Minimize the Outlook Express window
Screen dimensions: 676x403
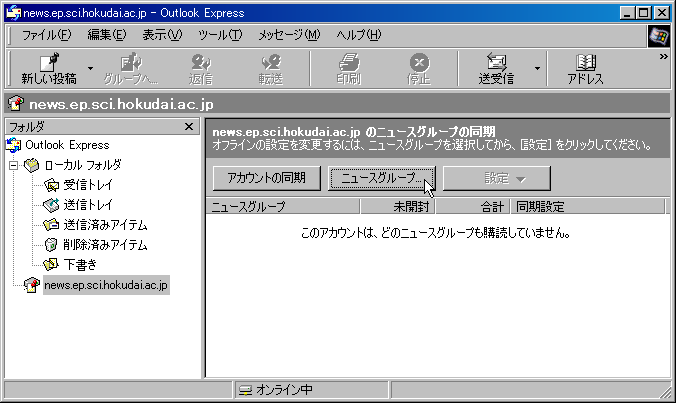627,13
